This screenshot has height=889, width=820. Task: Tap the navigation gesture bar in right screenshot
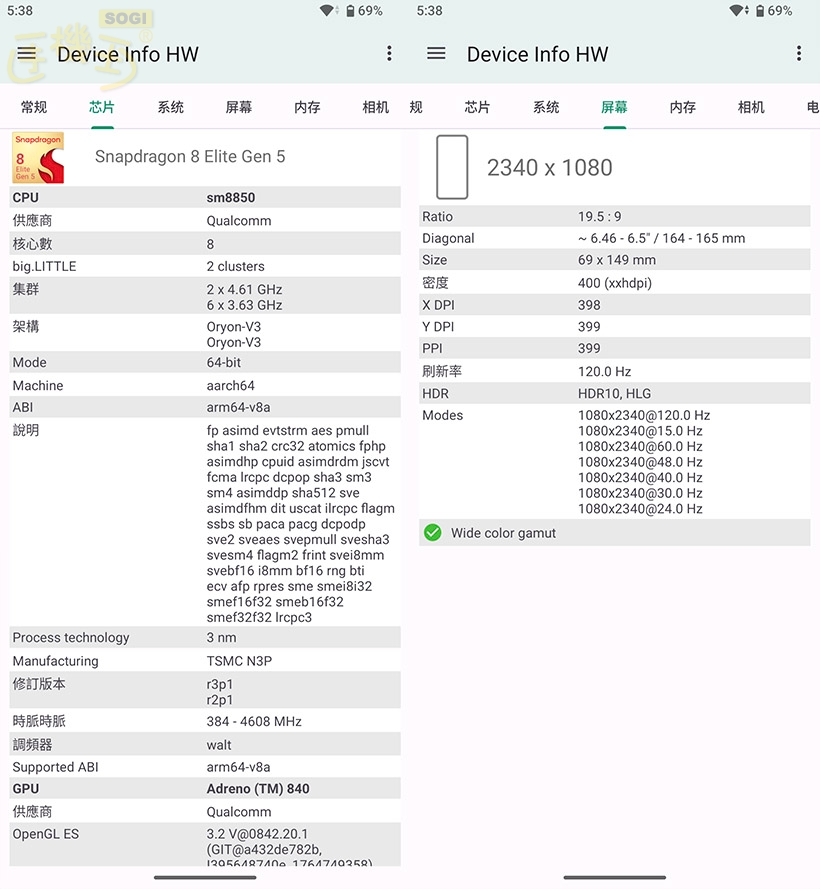click(x=615, y=877)
